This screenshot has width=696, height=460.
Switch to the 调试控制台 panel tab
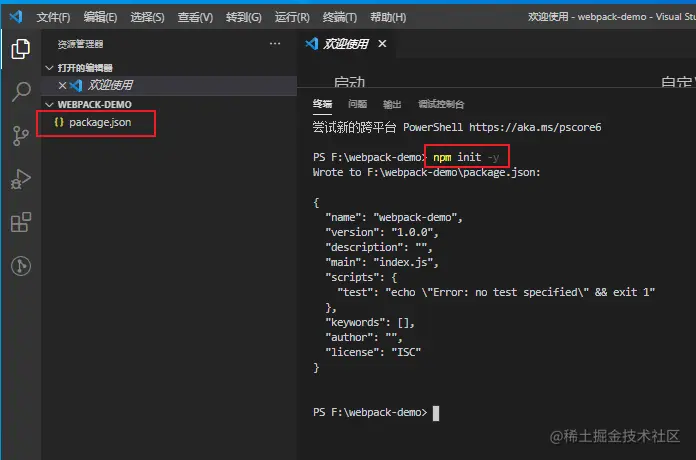pos(441,104)
